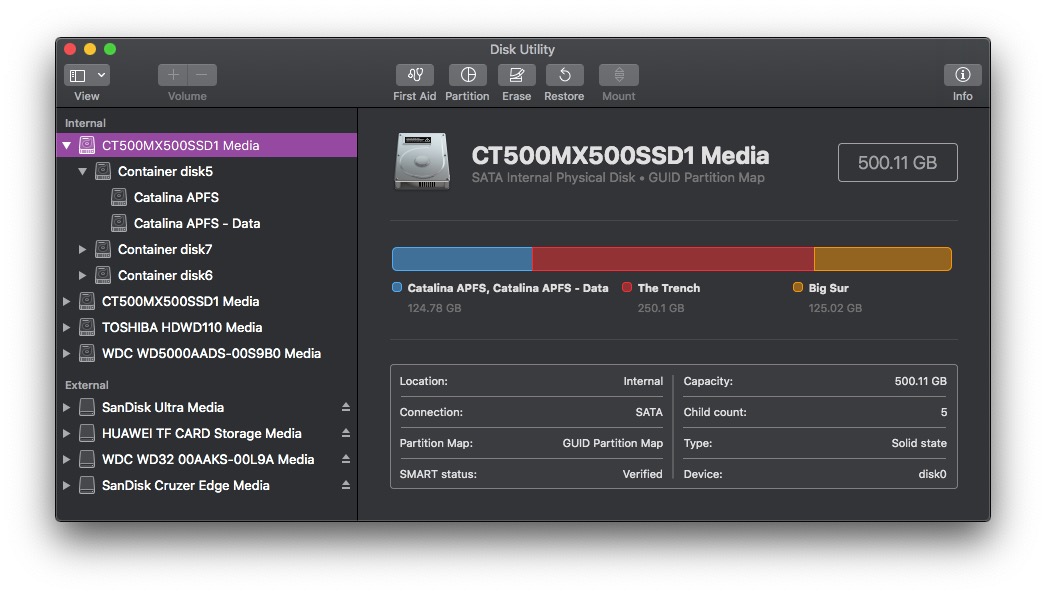Click the add Volume plus button
This screenshot has width=1046, height=595.
coord(173,75)
